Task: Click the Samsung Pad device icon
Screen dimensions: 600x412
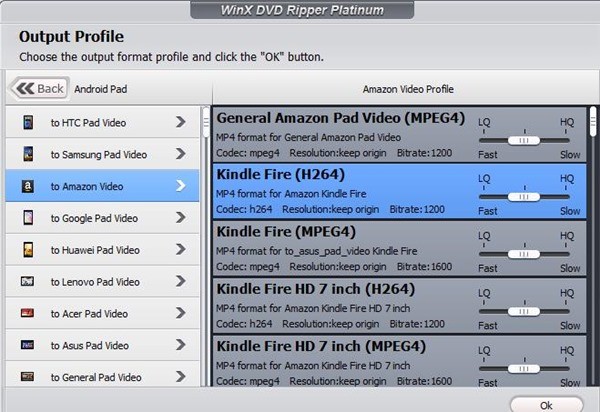Action: [x=28, y=154]
